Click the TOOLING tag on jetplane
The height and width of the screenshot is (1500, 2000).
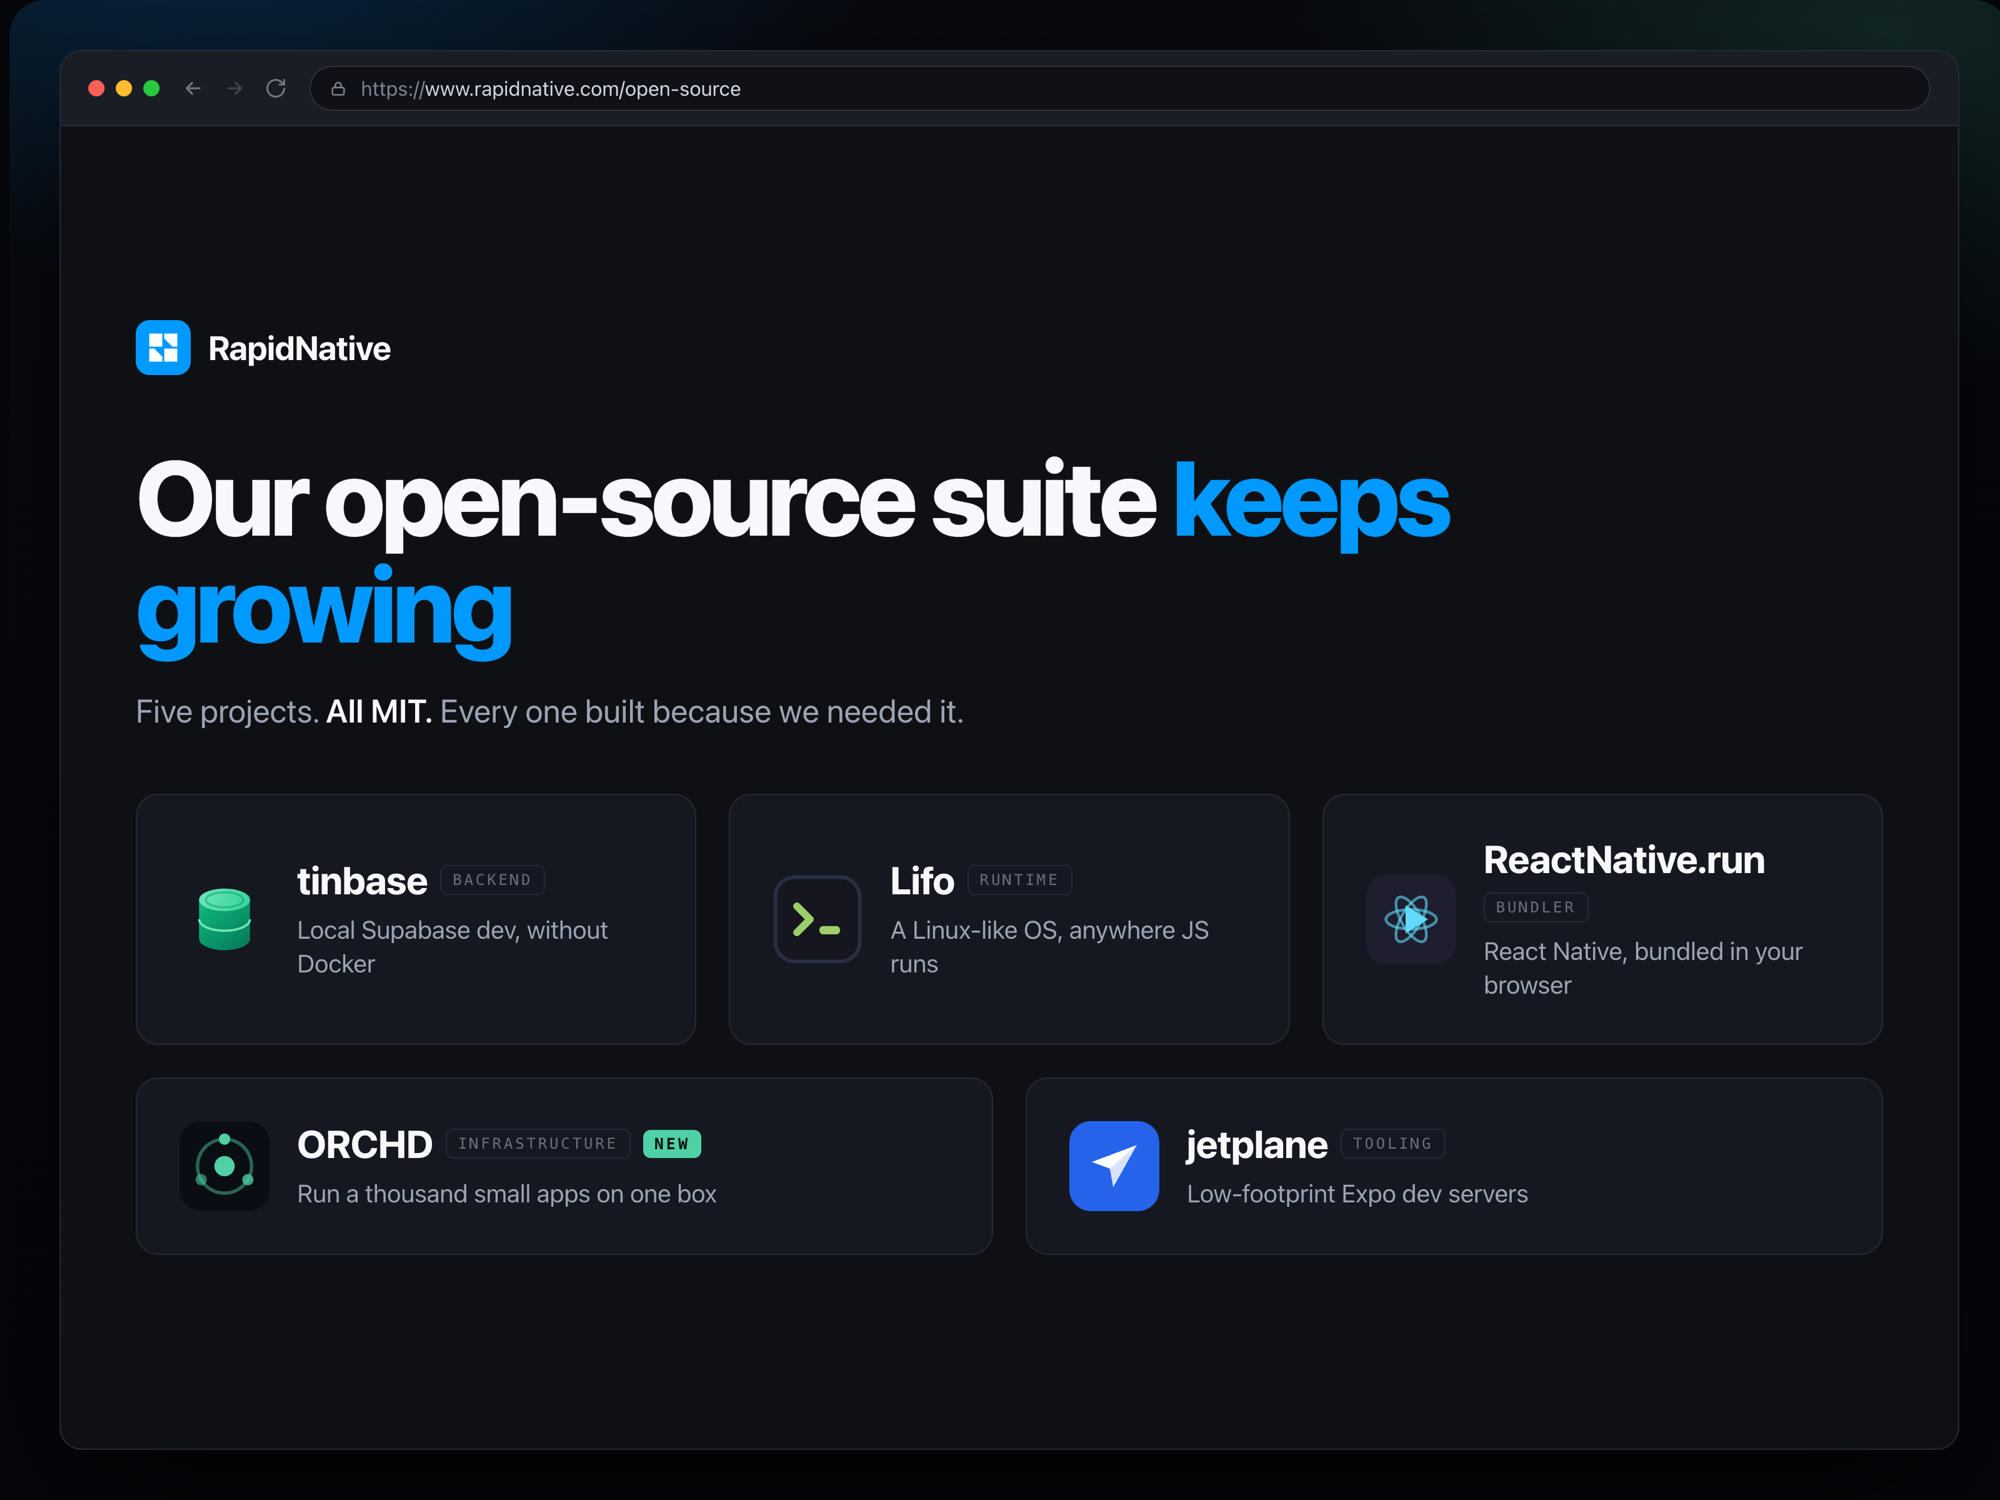click(x=1392, y=1144)
